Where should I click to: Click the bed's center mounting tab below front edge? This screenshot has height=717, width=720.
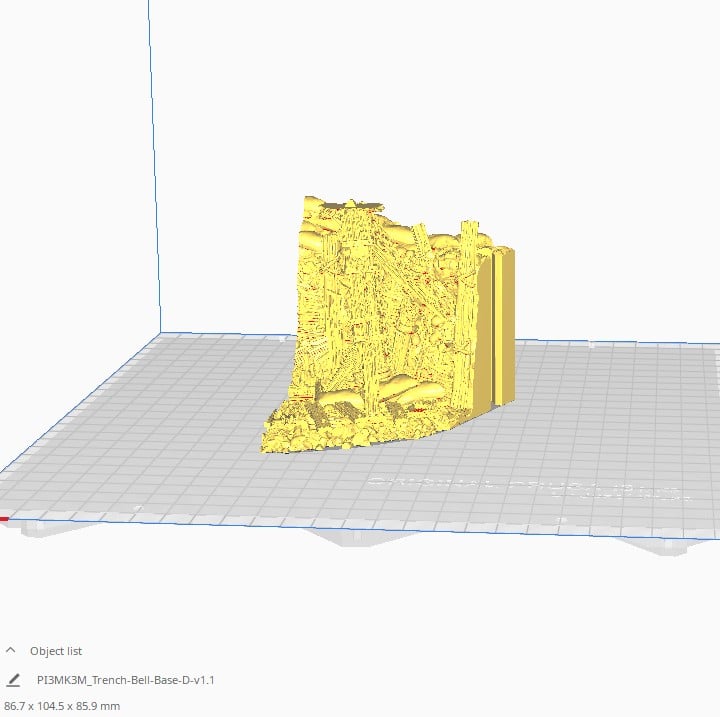point(363,537)
